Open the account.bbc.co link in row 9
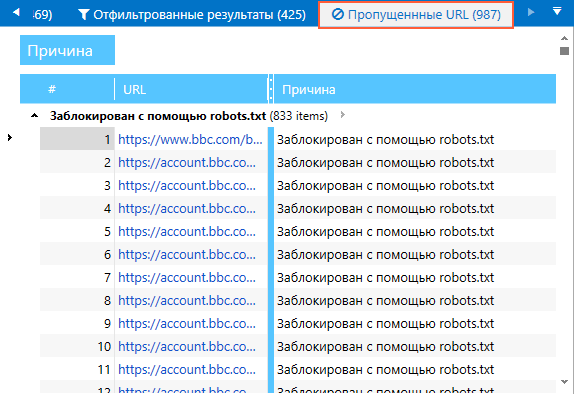This screenshot has height=394, width=576. [x=187, y=324]
